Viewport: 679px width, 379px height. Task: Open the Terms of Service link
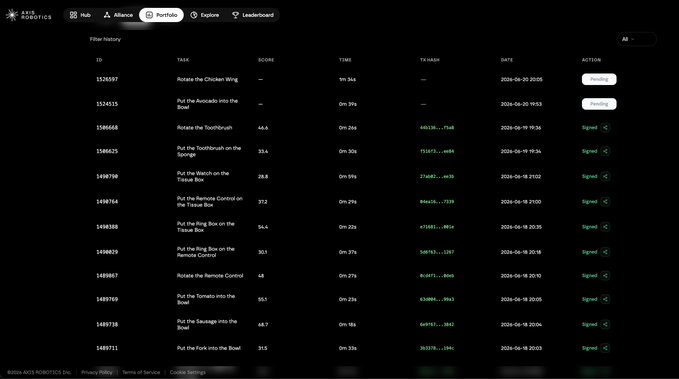pos(141,372)
